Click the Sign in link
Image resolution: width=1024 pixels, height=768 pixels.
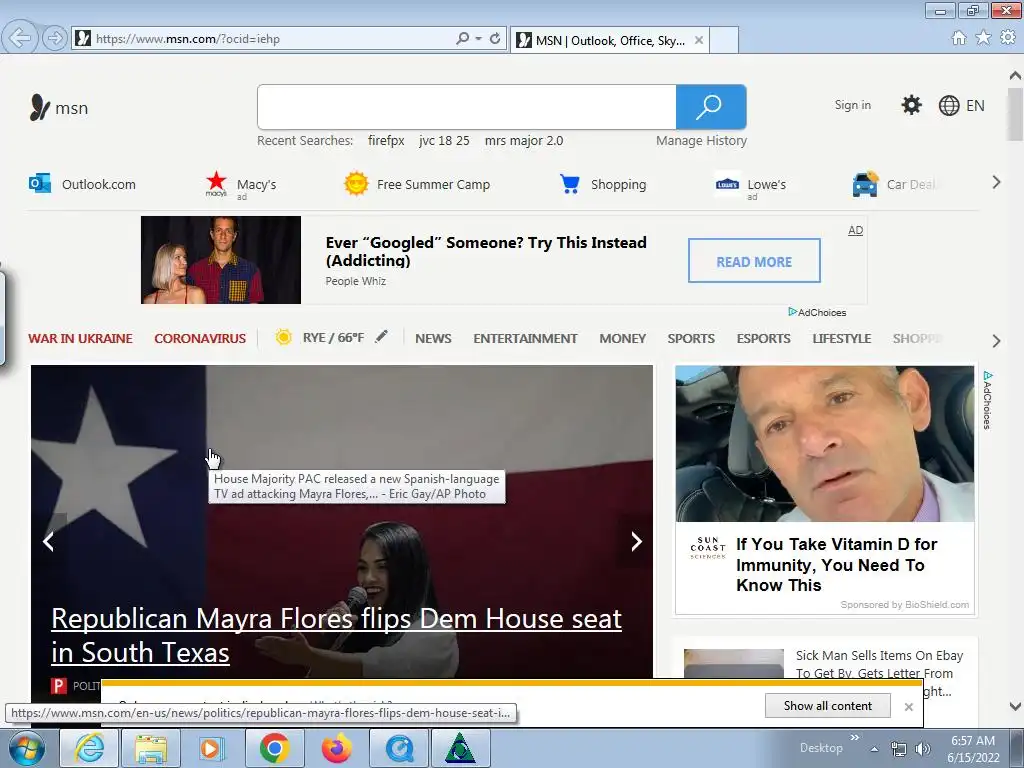tap(852, 105)
